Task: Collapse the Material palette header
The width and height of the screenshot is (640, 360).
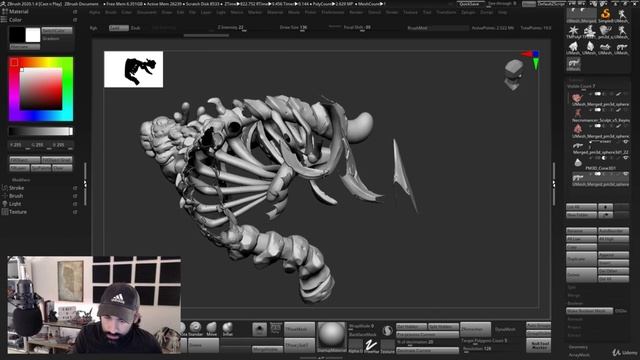Action: click(x=18, y=12)
